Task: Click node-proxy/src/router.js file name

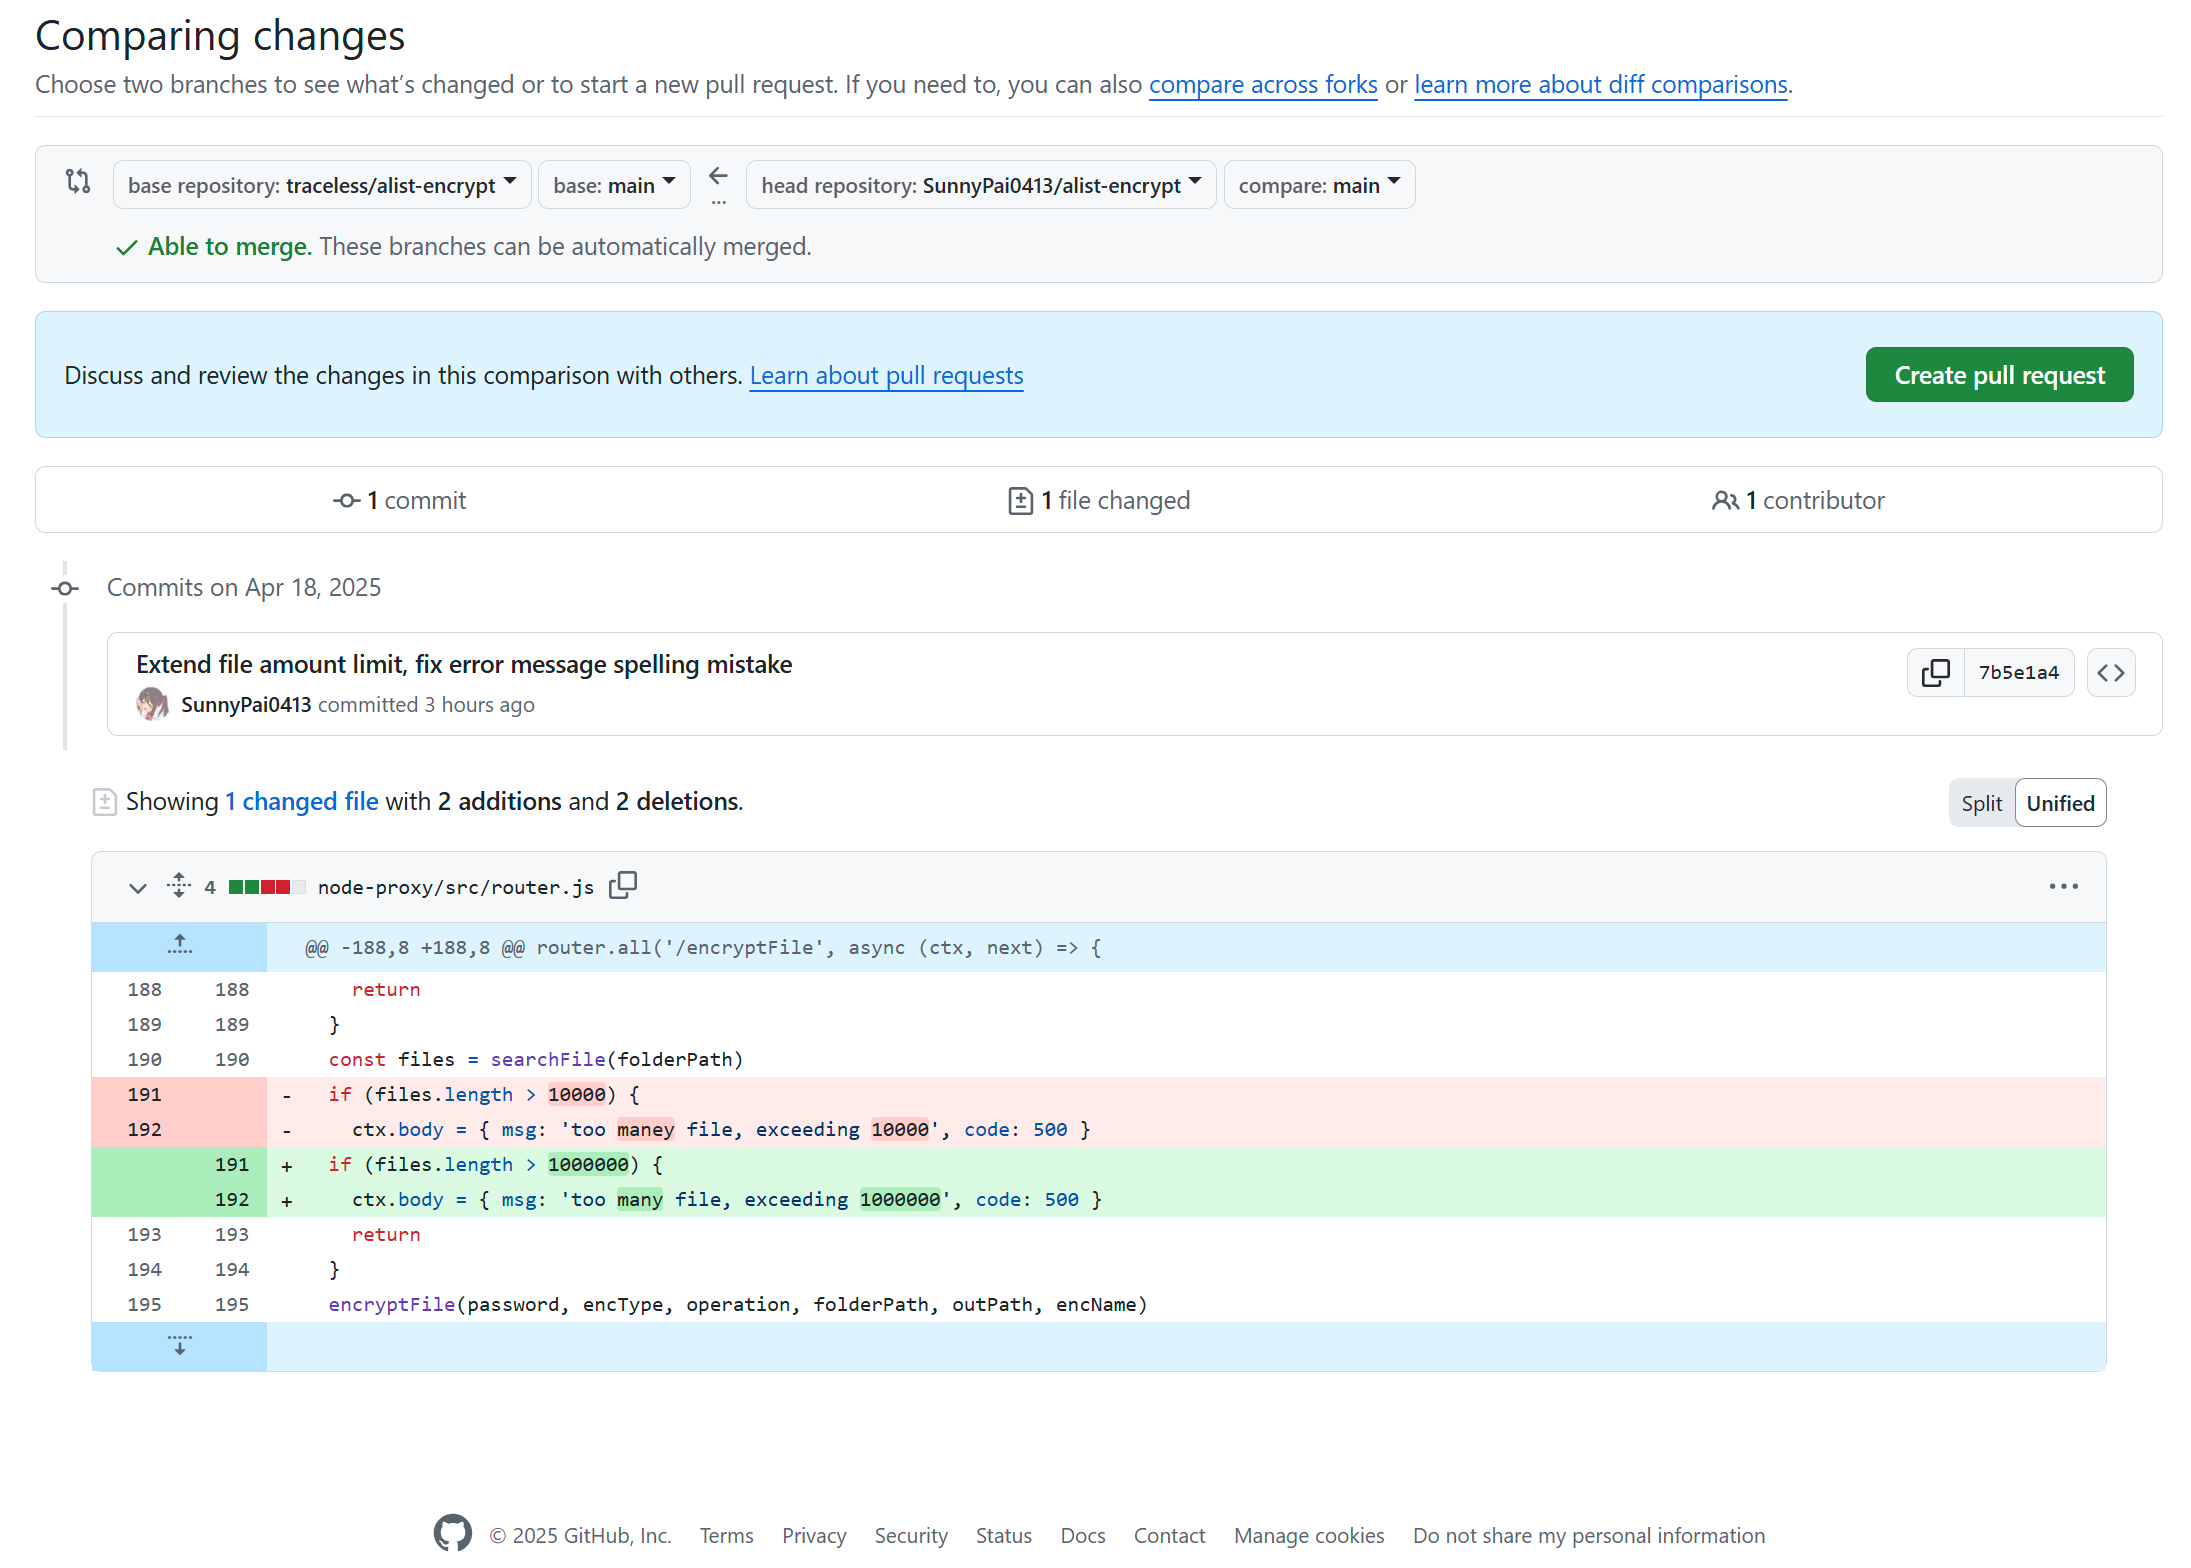Action: pos(456,887)
